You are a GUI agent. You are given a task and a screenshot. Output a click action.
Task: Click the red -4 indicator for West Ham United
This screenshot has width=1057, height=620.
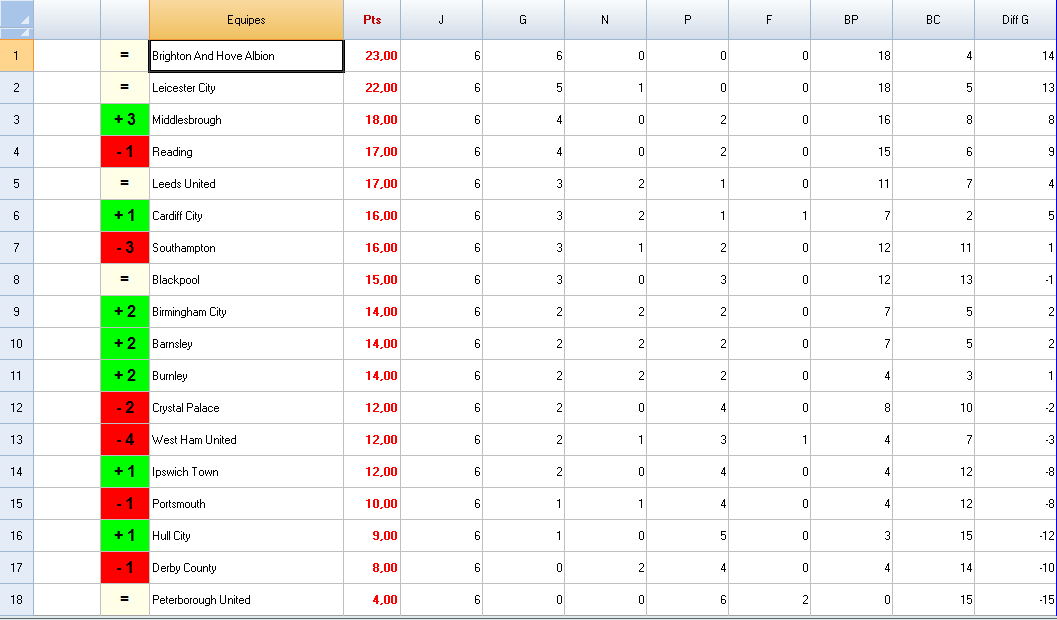coord(125,440)
